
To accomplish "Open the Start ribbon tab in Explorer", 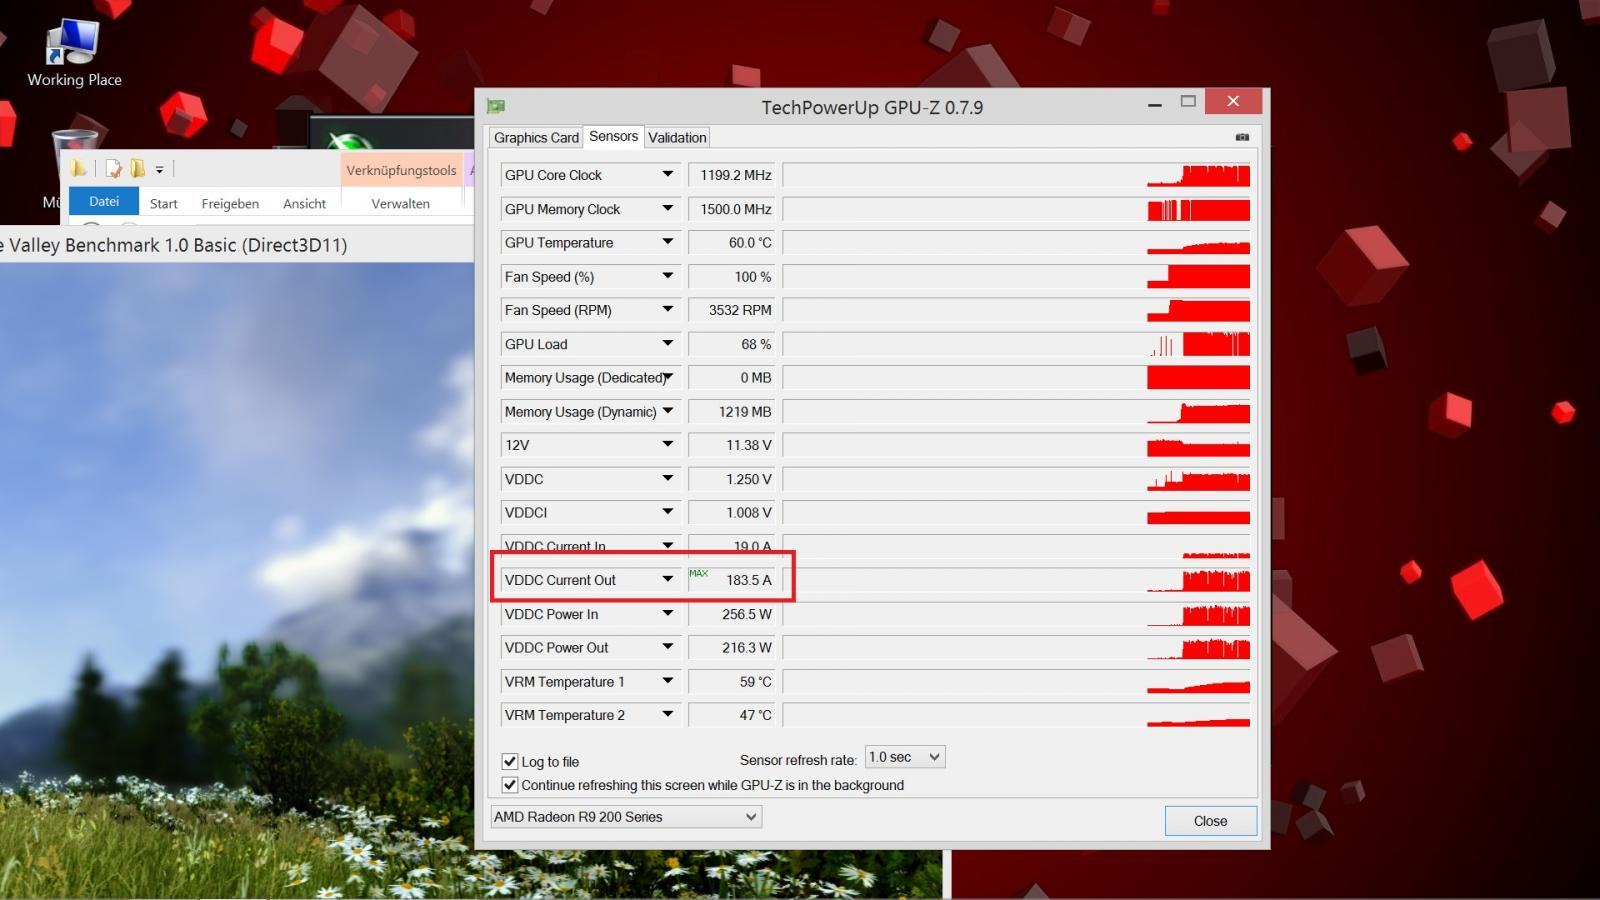I will [x=164, y=203].
